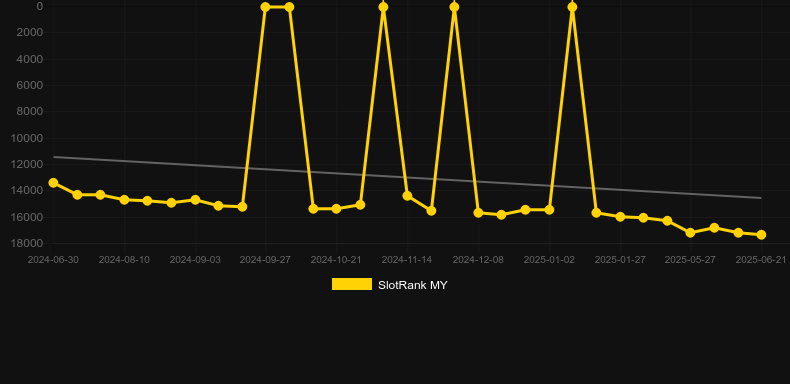Toggle the SlotRank MY legend color box
790x384 pixels.
[x=352, y=284]
